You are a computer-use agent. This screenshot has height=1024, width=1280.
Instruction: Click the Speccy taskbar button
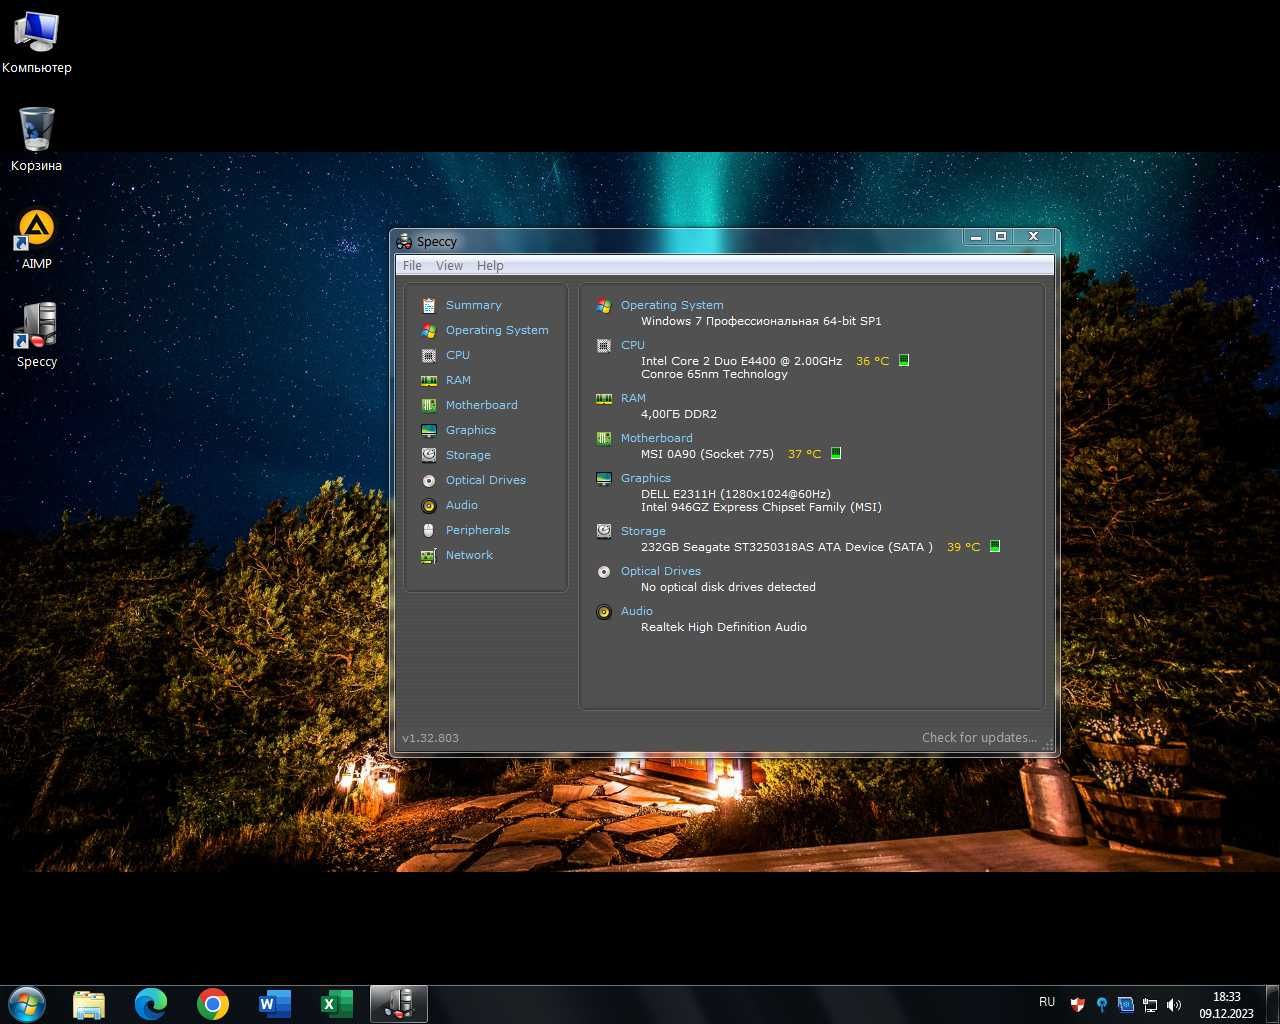(x=399, y=1004)
